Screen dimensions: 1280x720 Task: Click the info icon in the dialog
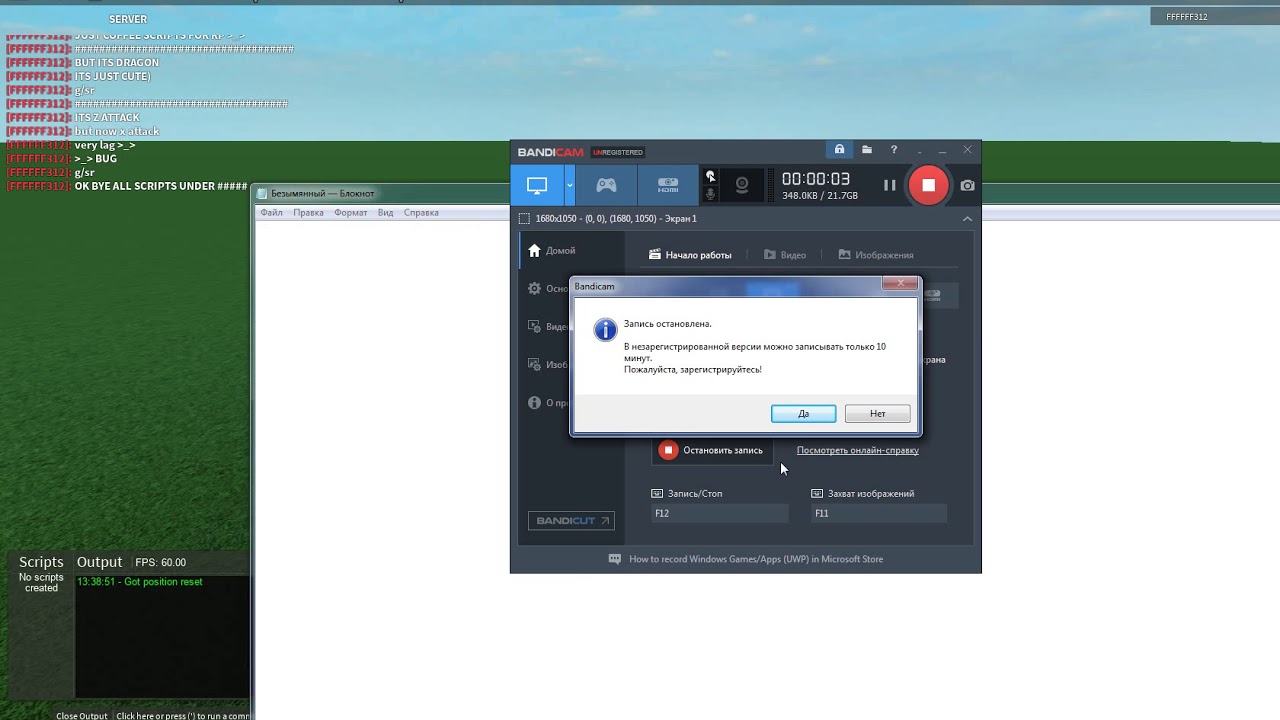coord(605,330)
